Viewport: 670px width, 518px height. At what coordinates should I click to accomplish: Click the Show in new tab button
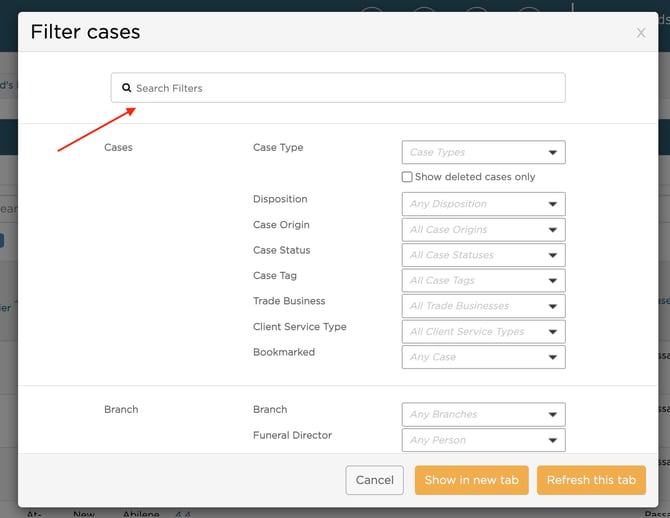471,480
